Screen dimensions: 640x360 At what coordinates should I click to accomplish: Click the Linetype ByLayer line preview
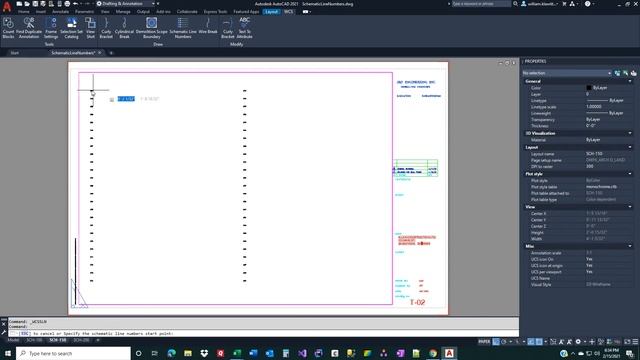pyautogui.click(x=597, y=100)
